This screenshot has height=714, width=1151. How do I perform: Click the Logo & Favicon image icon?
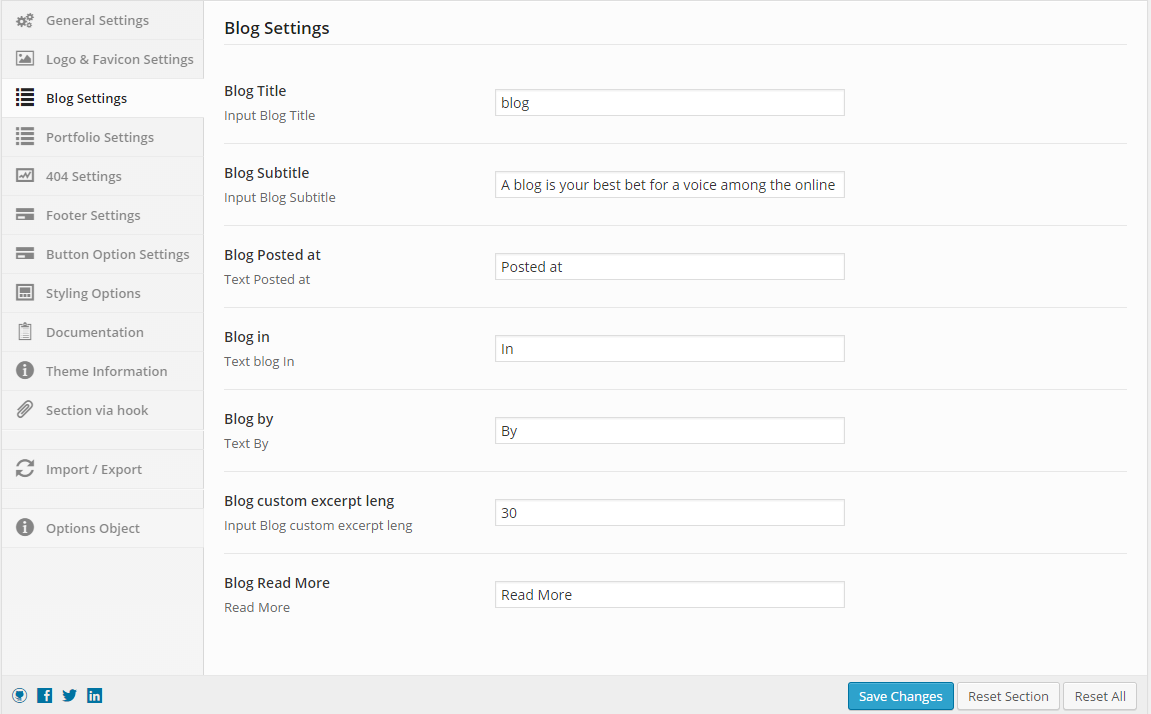click(25, 59)
